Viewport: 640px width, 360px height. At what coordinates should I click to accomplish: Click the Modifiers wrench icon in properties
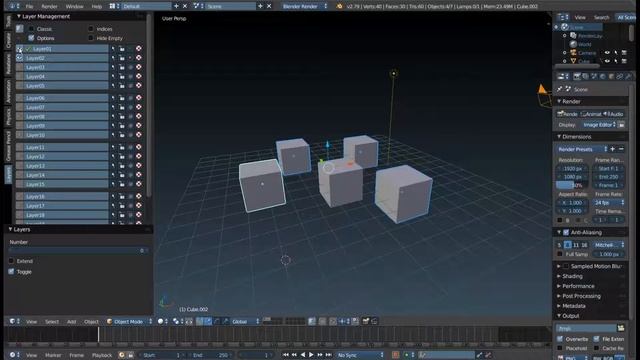(x=628, y=76)
